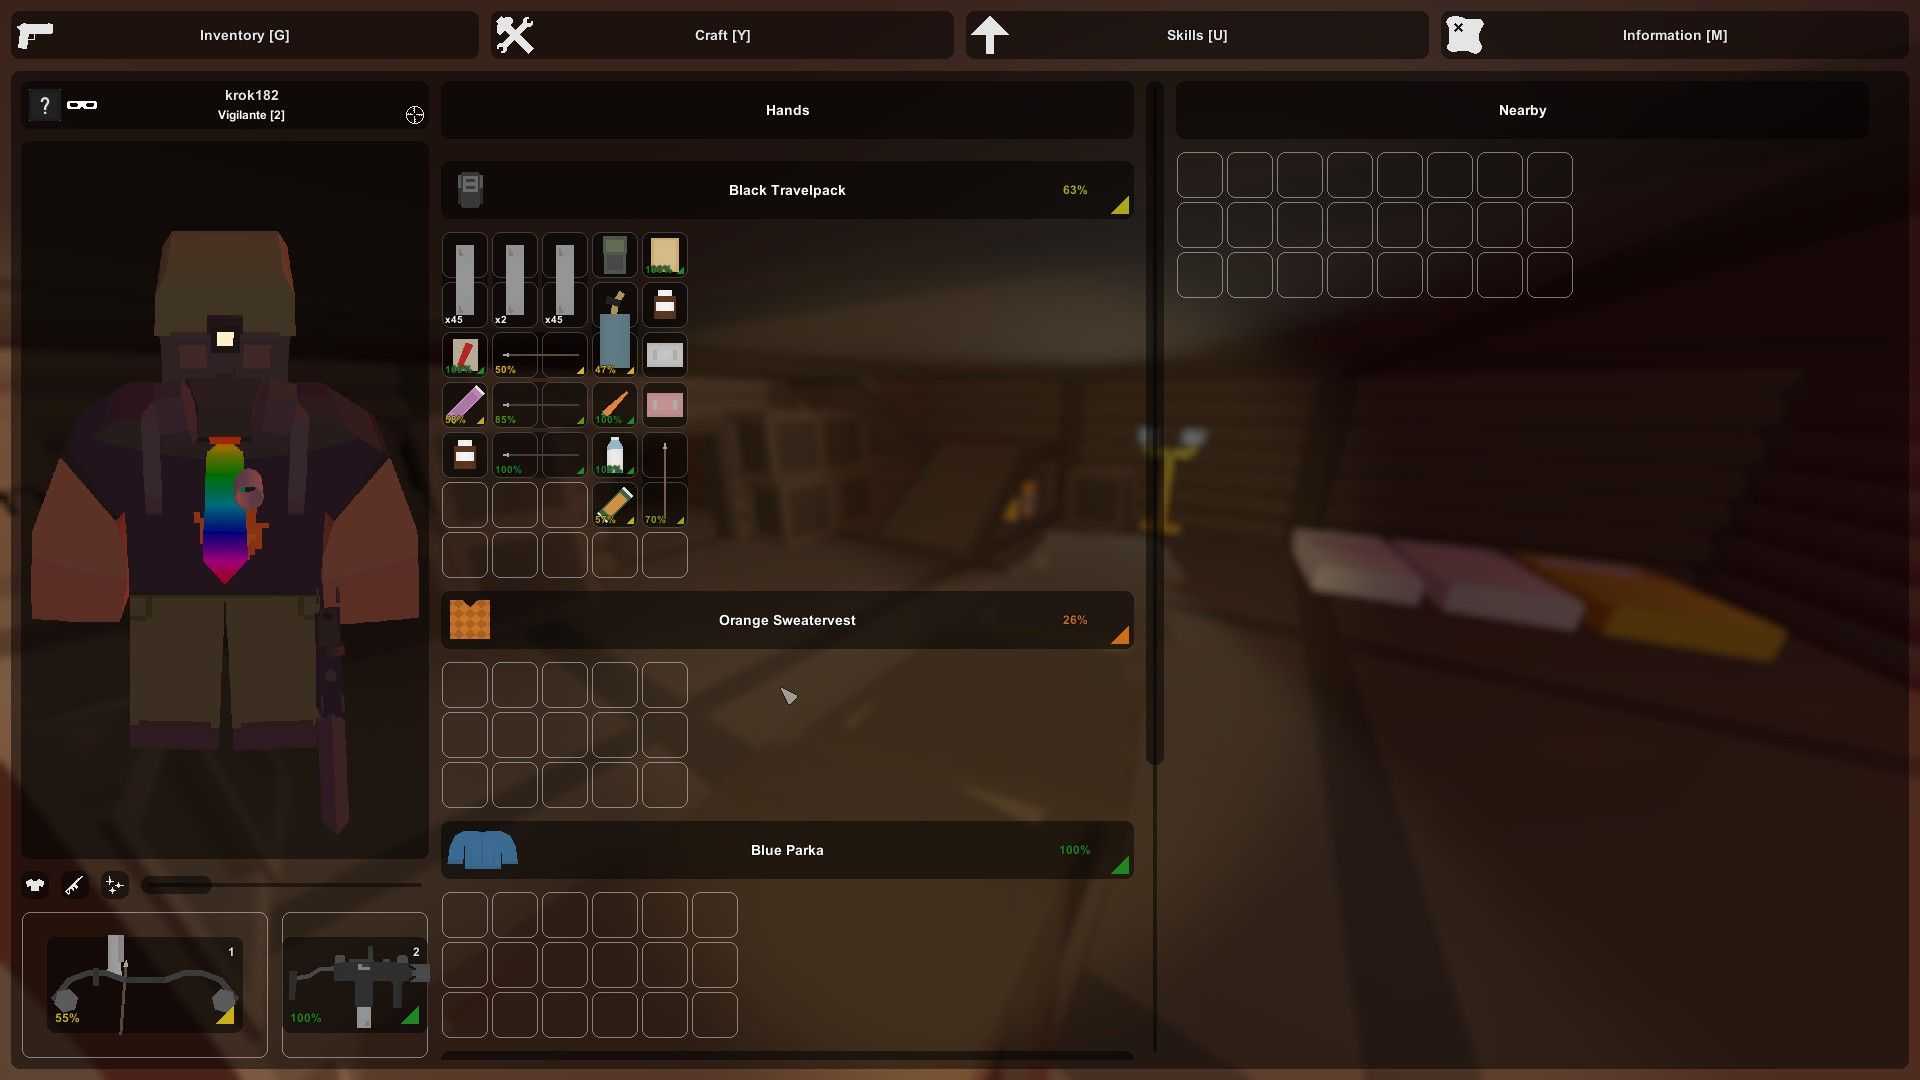Switch to the Craft tab
The height and width of the screenshot is (1080, 1920).
[x=720, y=33]
